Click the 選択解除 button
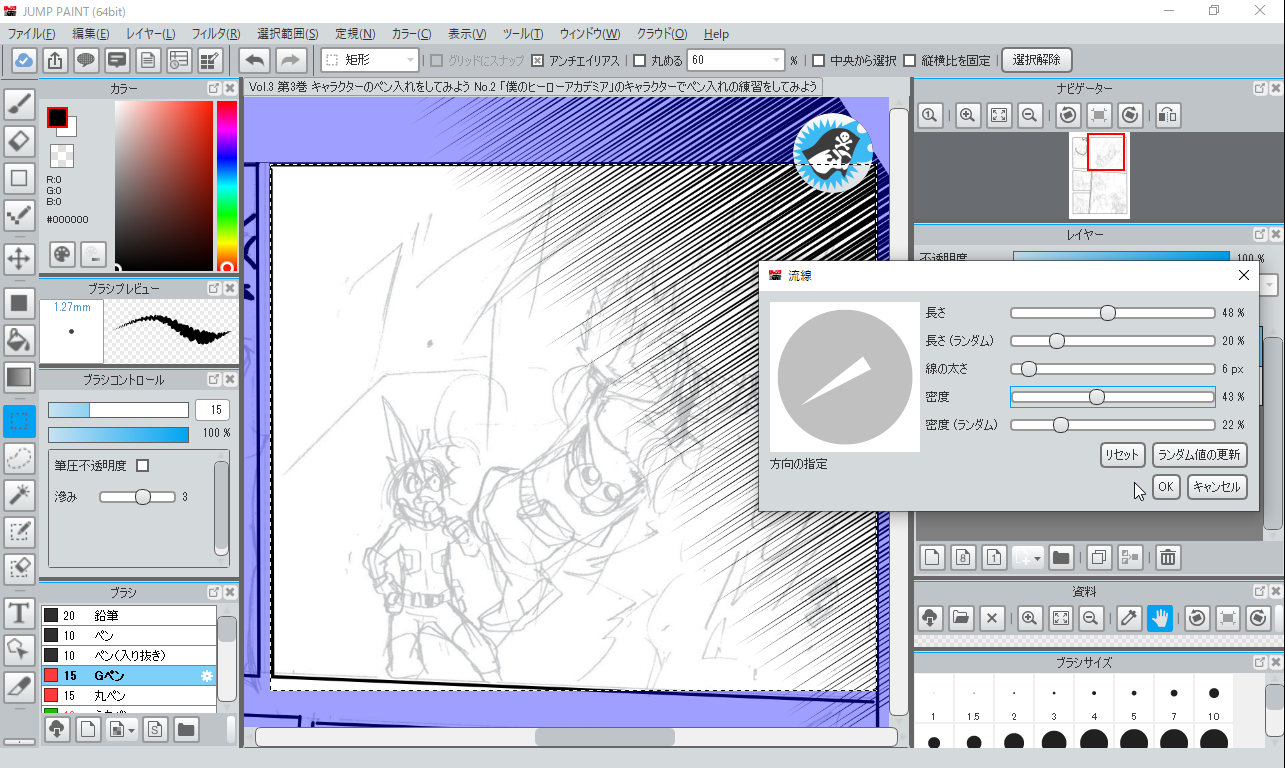1285x768 pixels. [1036, 60]
